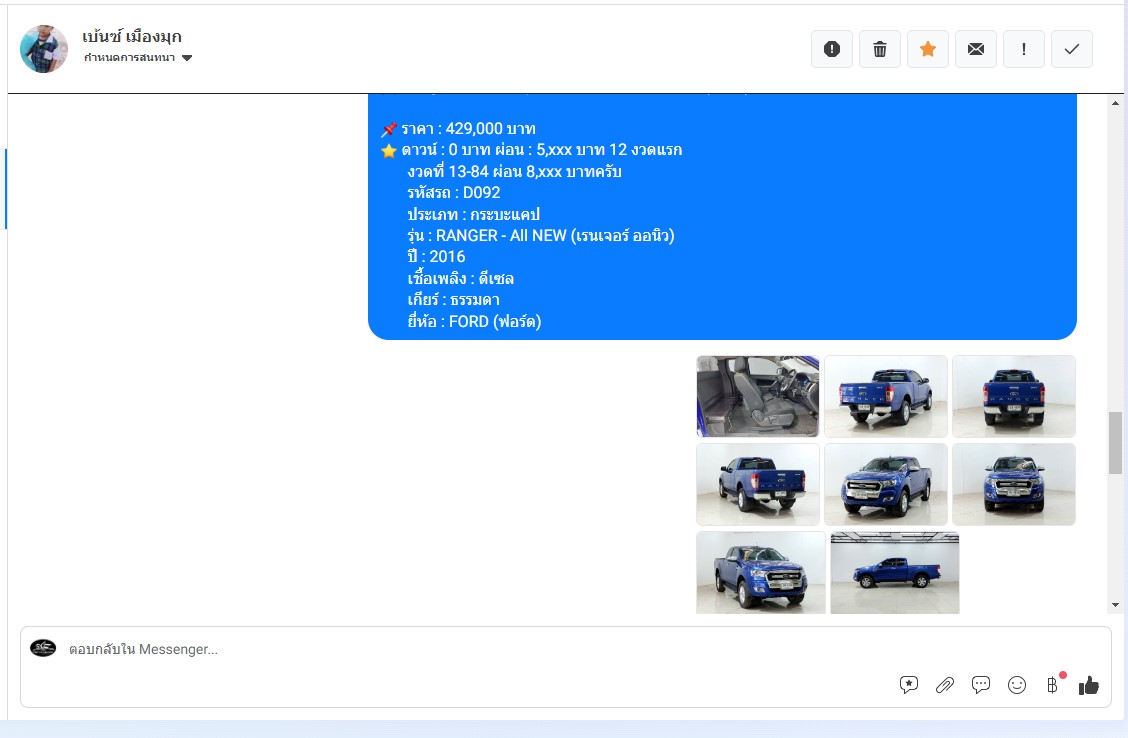Mark conversation as done with checkmark icon
The height and width of the screenshot is (738, 1128).
1072,49
